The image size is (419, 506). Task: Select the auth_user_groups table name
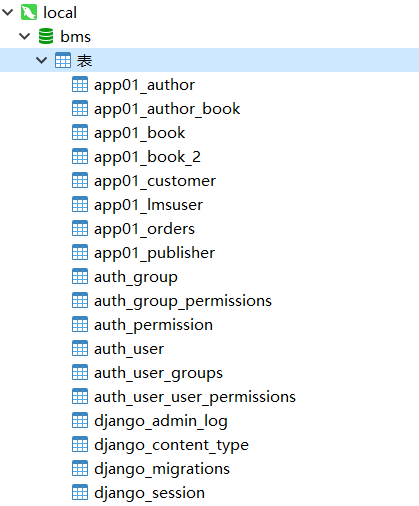coord(158,373)
